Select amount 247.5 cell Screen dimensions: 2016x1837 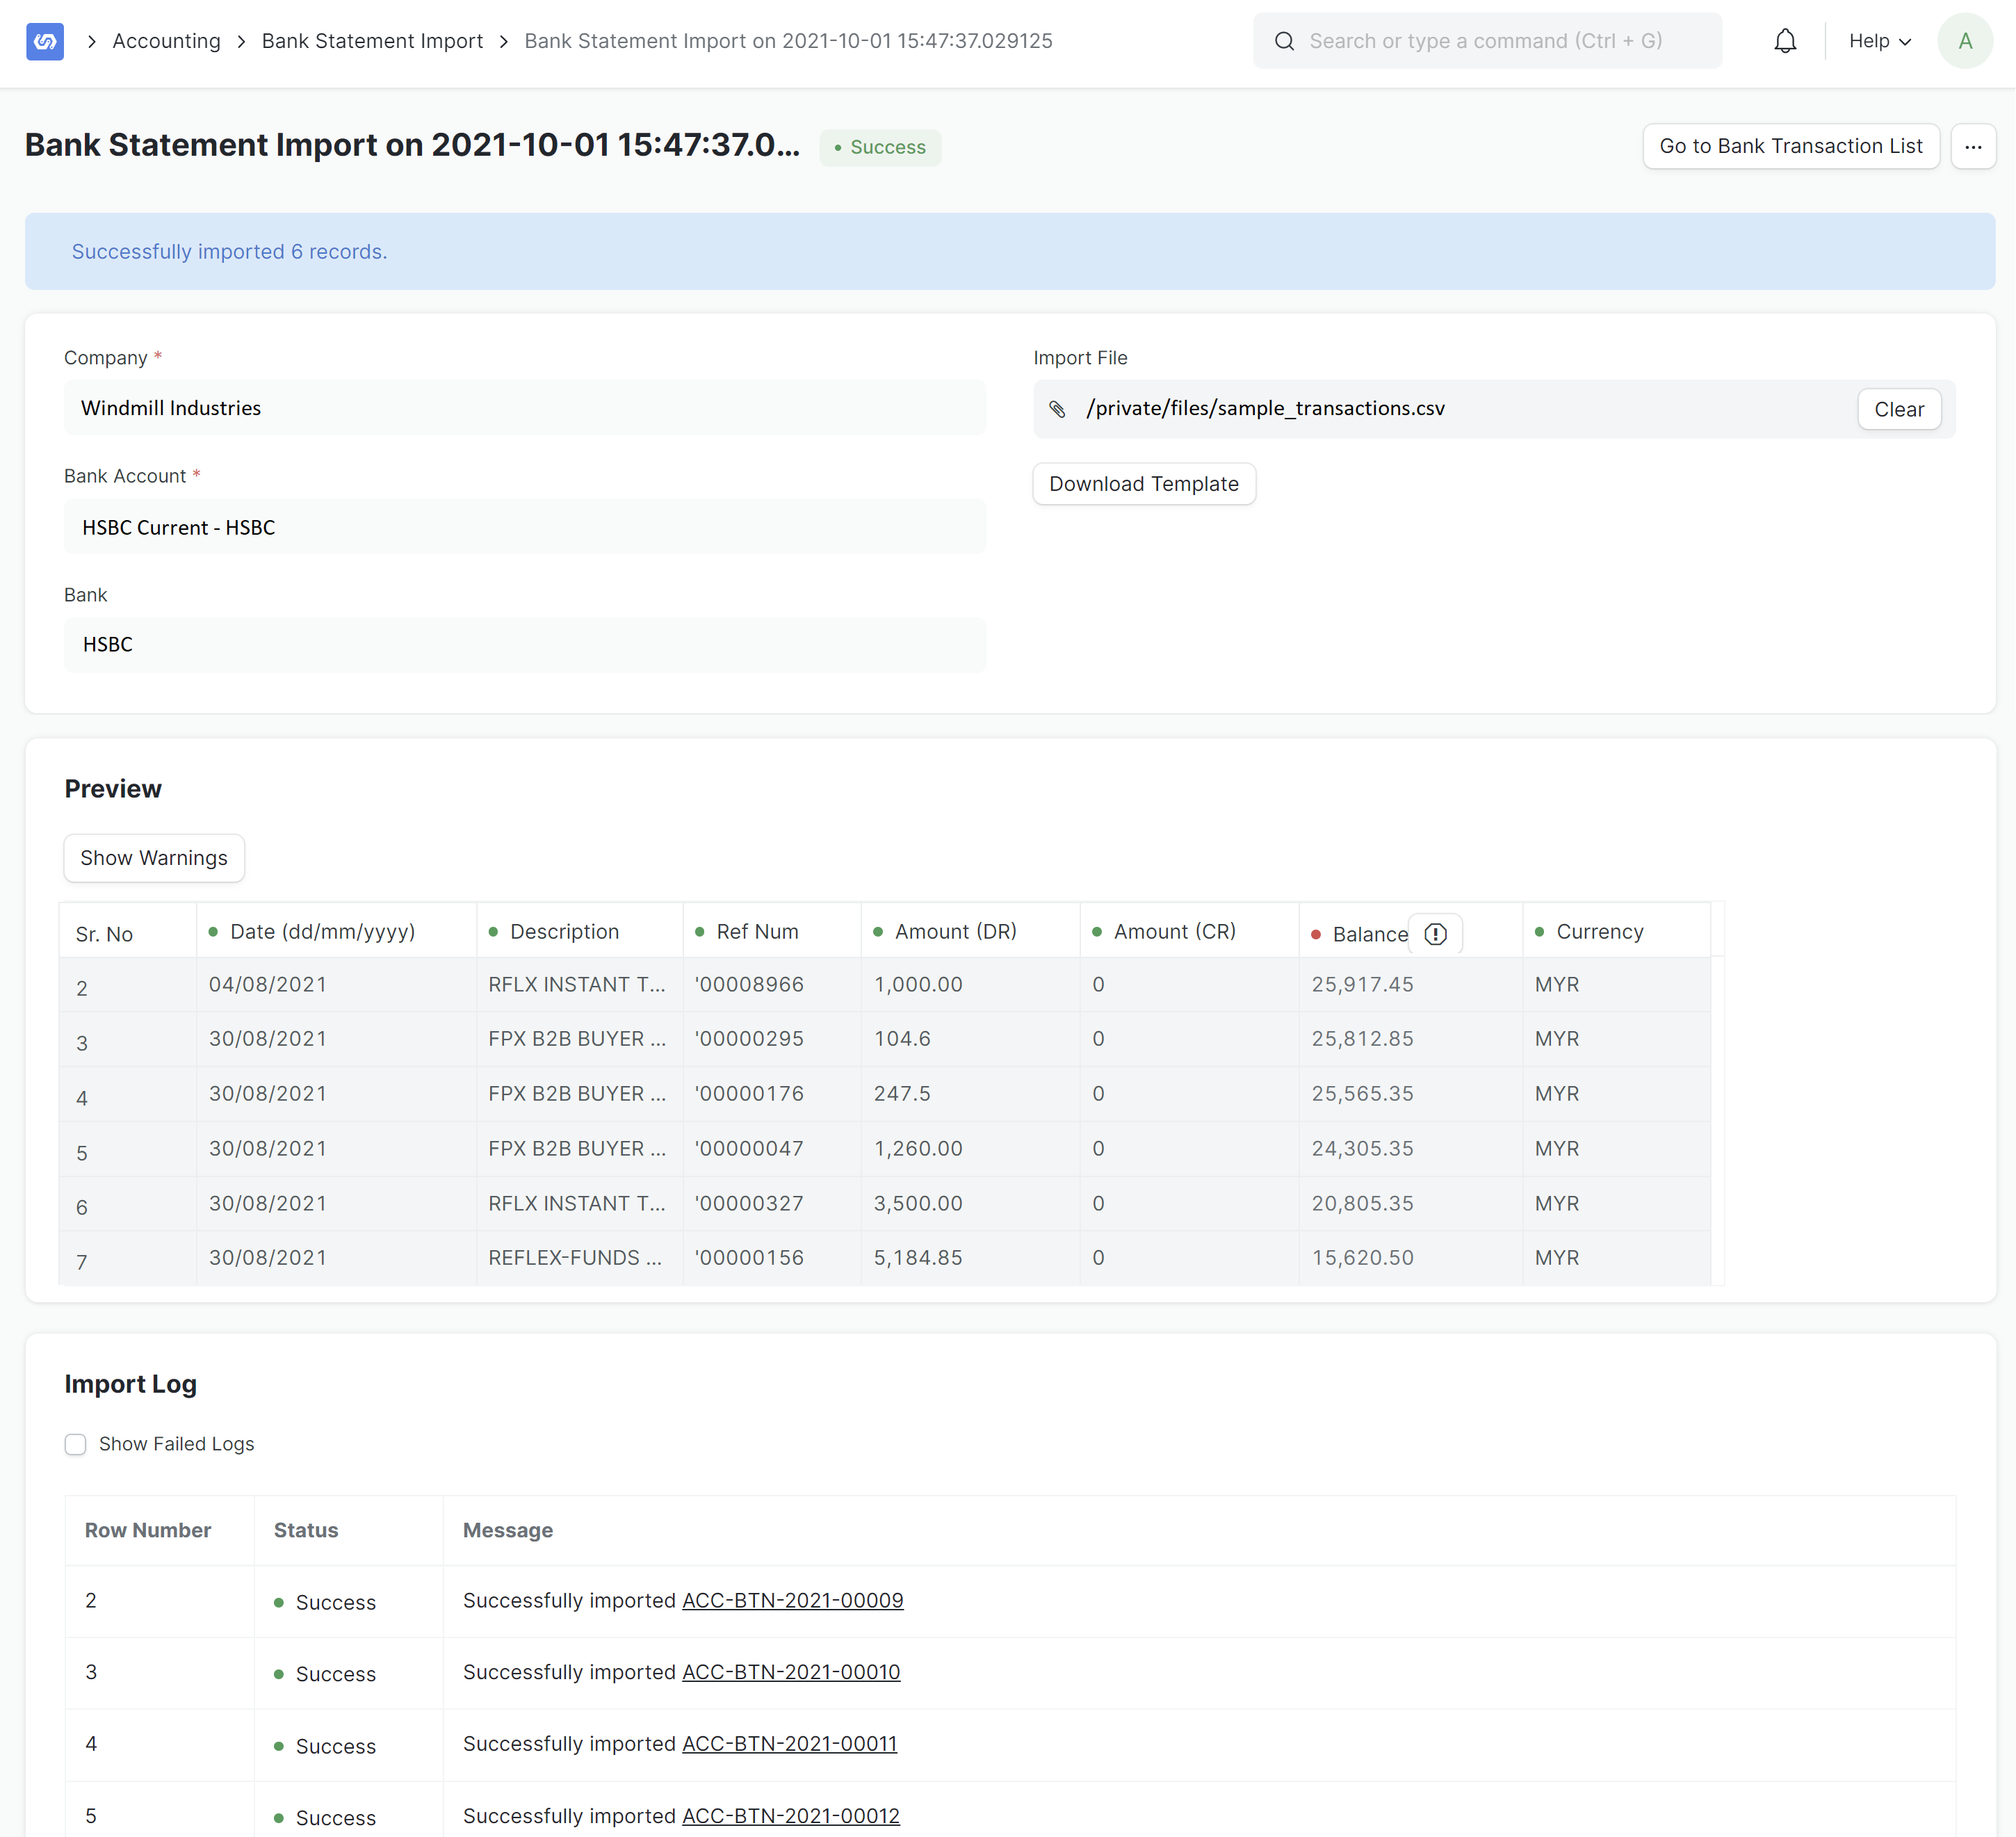pyautogui.click(x=970, y=1094)
